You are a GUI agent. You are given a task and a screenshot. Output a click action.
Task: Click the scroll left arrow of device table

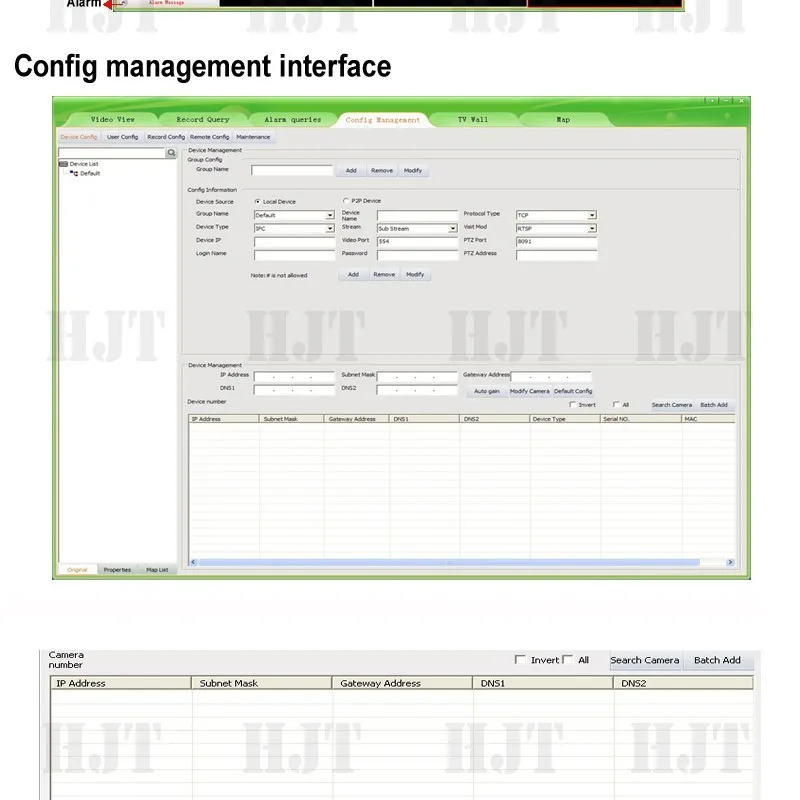[193, 562]
